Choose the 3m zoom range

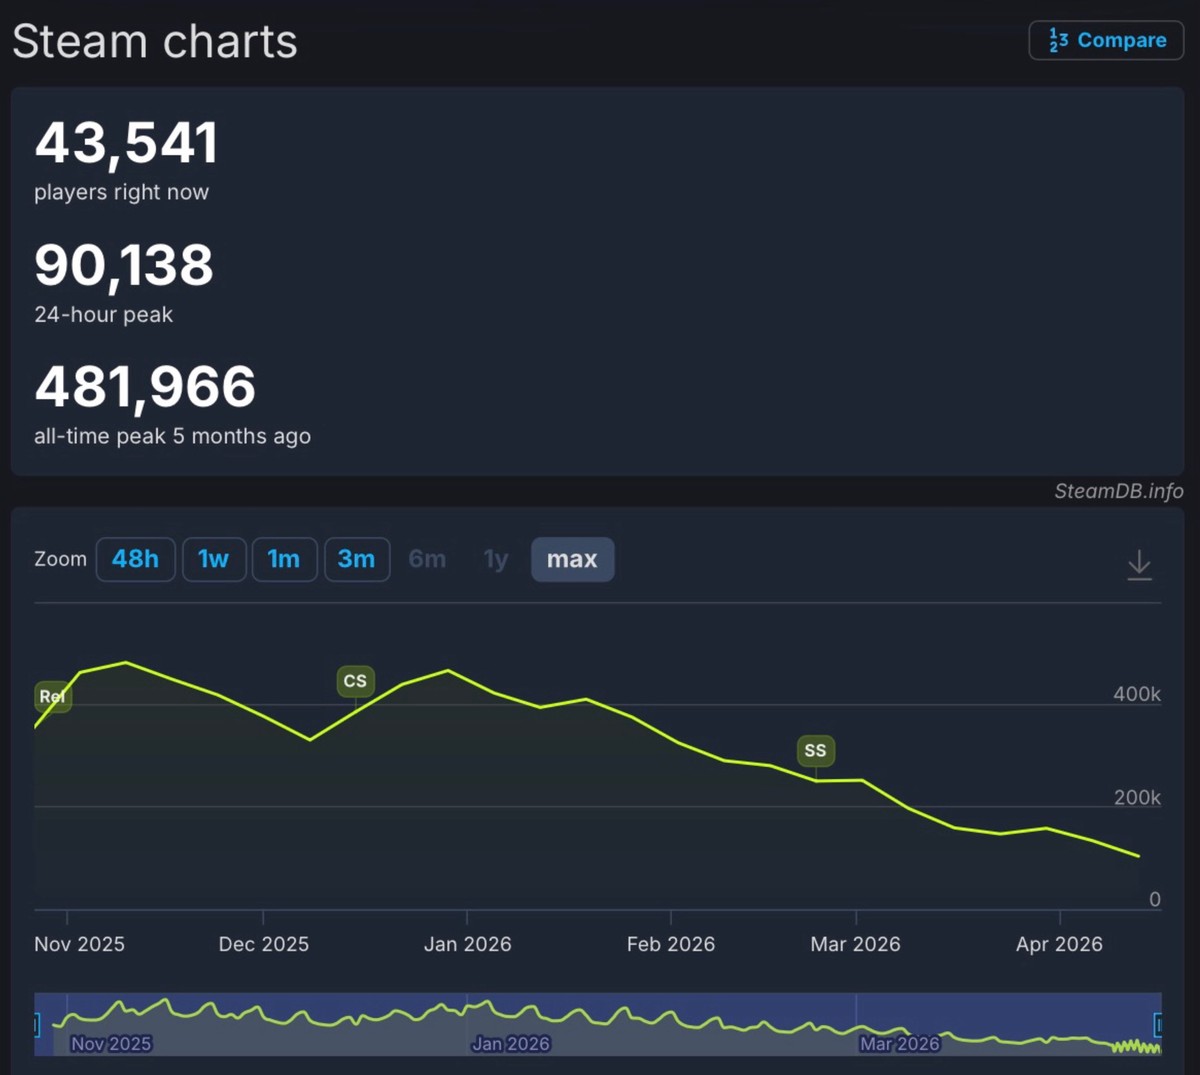tap(356, 559)
